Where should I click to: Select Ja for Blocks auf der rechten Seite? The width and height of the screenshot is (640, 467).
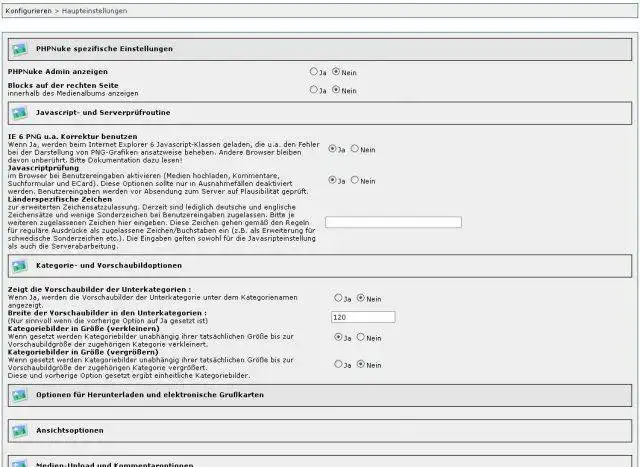[x=313, y=89]
